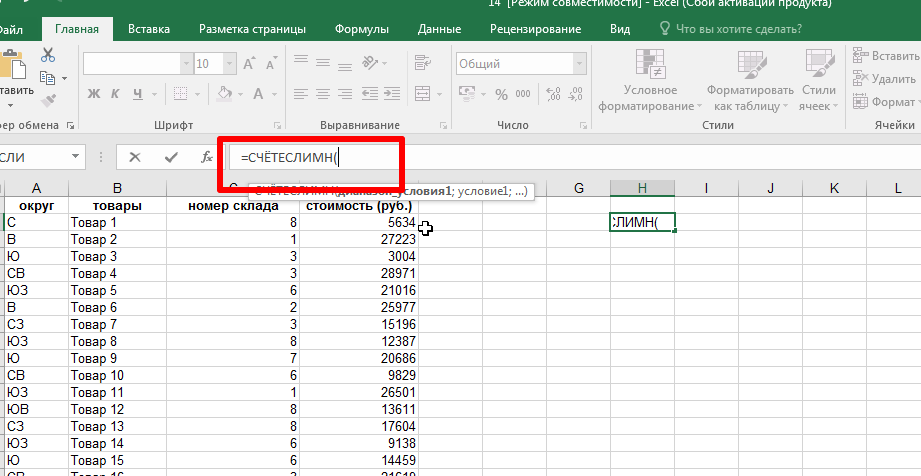Click the Borders icon
921x476 pixels.
click(180, 93)
